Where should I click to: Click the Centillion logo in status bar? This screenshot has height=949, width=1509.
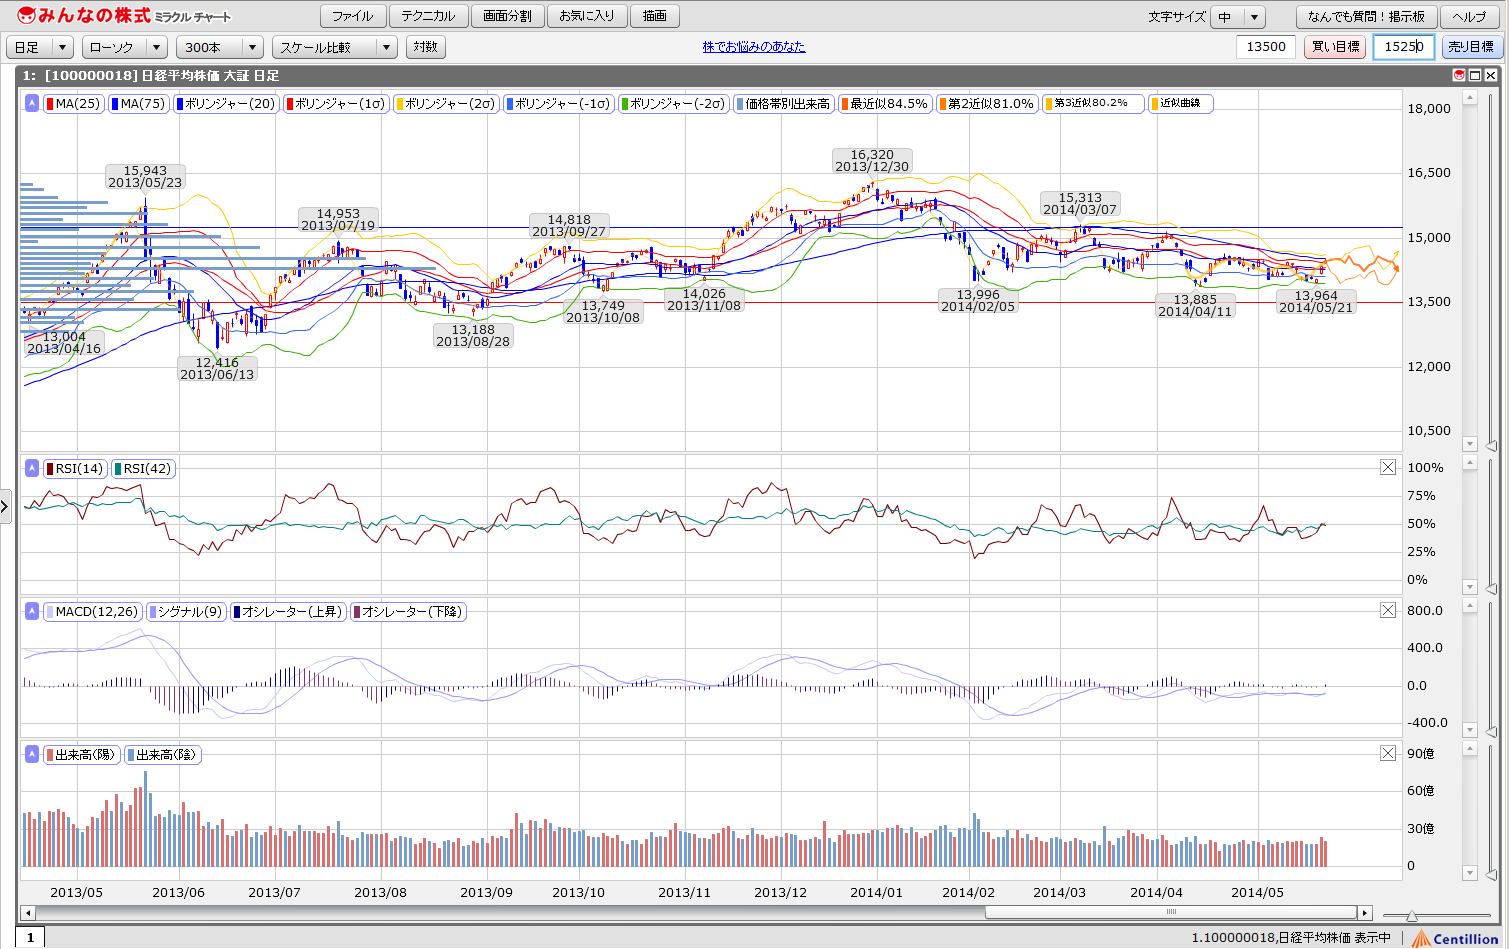click(x=1455, y=938)
